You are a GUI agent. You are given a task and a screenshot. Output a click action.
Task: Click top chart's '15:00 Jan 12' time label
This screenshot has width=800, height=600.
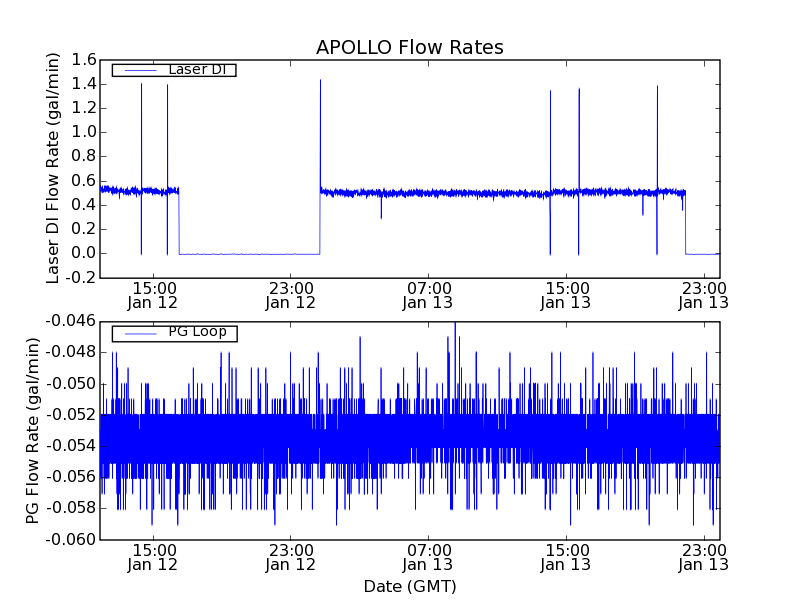[x=153, y=296]
